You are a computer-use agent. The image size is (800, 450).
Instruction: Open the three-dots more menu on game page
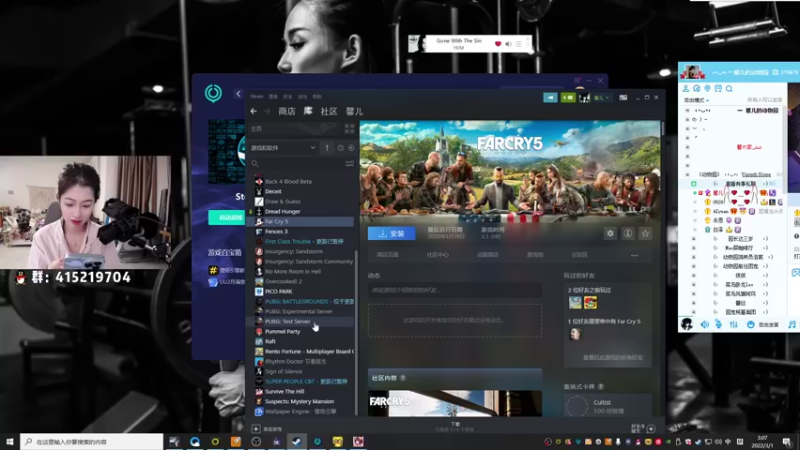(635, 255)
